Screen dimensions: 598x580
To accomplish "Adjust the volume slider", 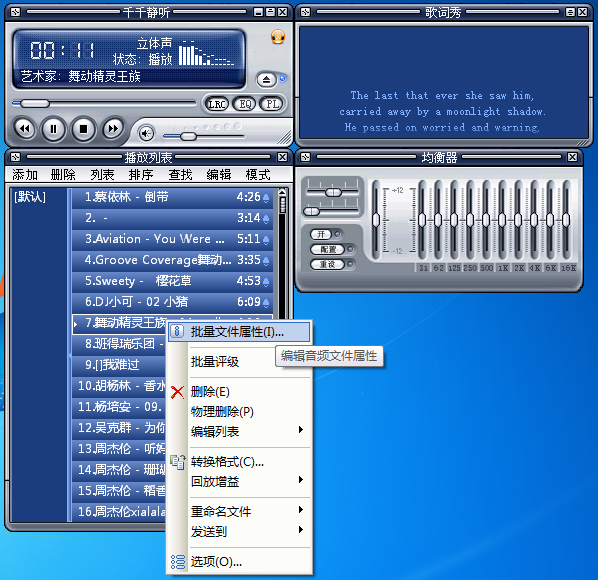I will pos(188,136).
